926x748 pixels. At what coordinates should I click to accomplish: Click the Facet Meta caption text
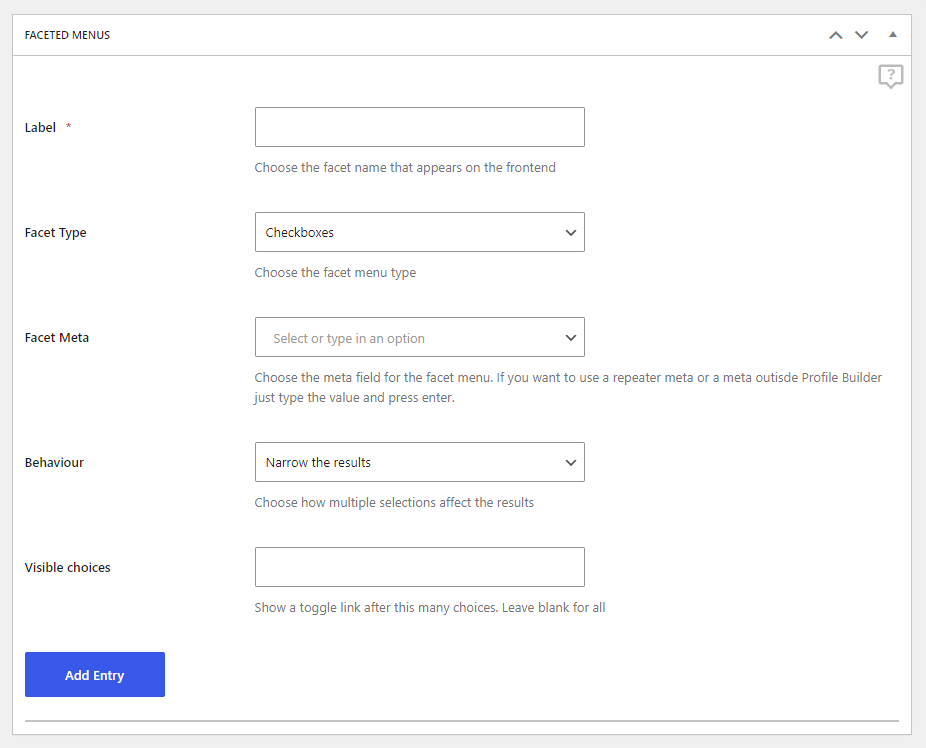(57, 338)
